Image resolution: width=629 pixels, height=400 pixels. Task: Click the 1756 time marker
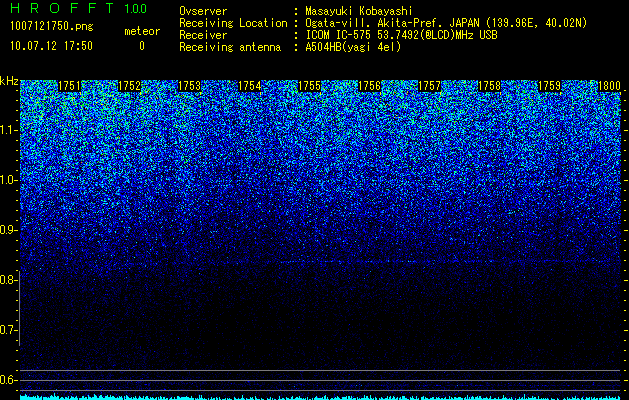click(x=369, y=86)
